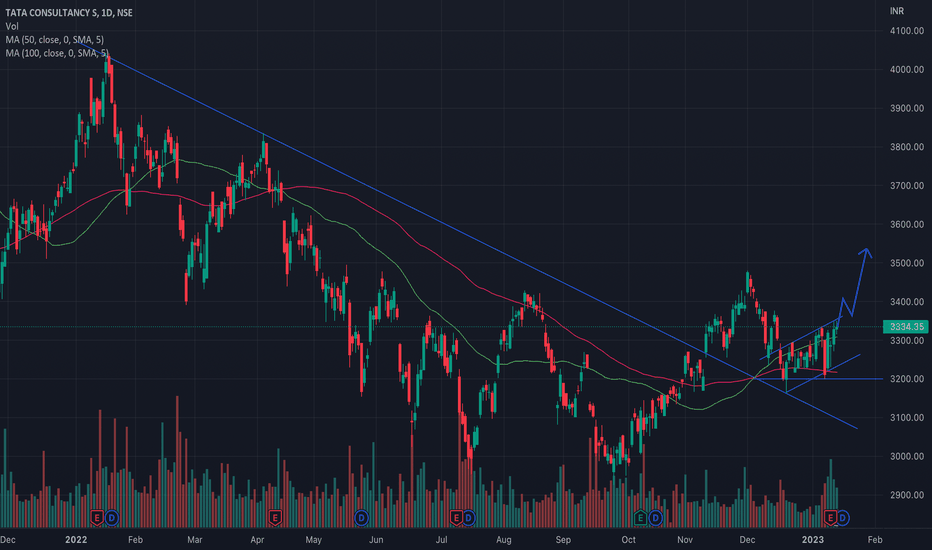
Task: Open the dividend D marker near June
Action: tap(361, 518)
